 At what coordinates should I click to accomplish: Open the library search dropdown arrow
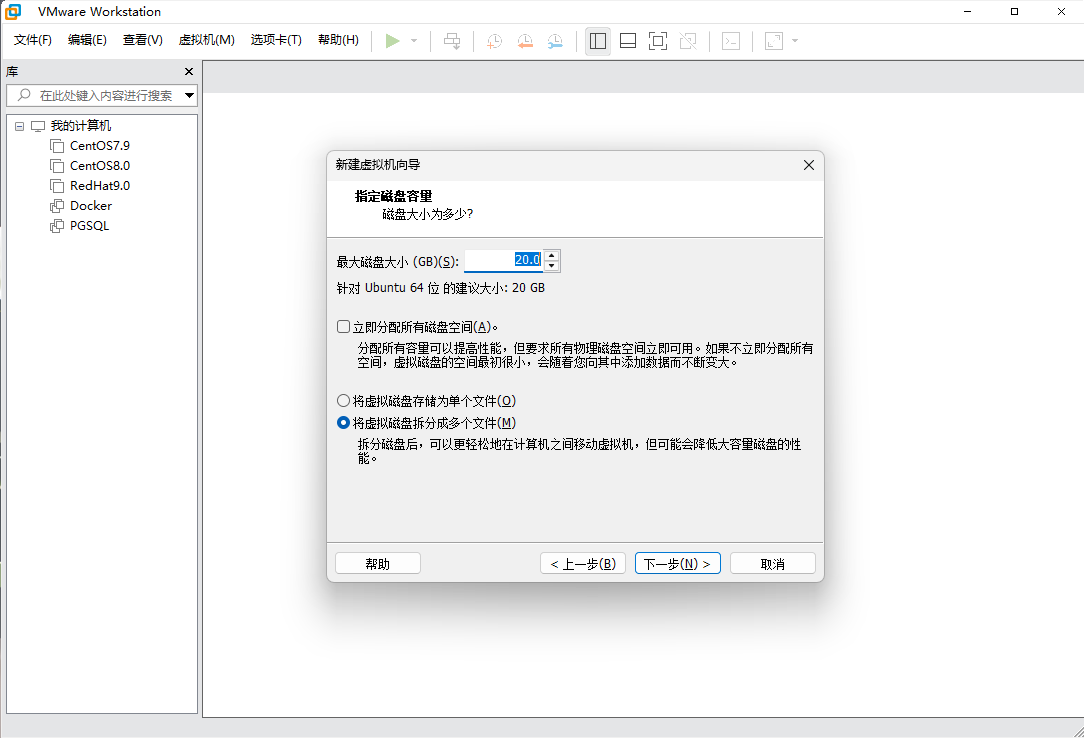pos(189,95)
